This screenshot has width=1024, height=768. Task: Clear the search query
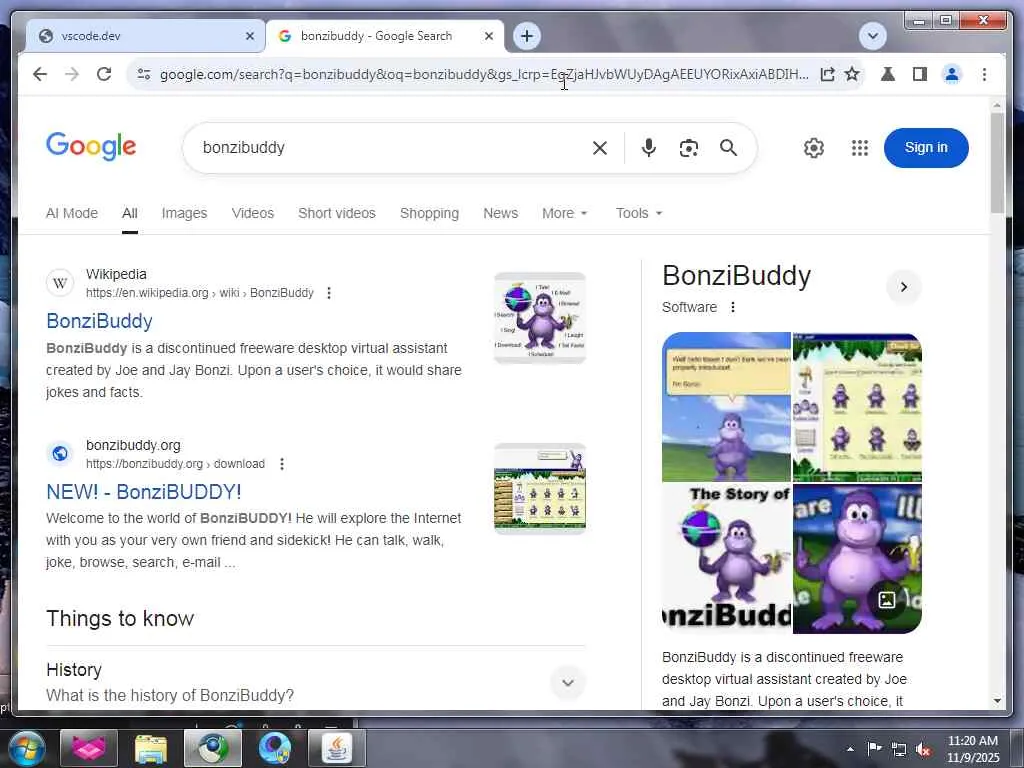[x=600, y=148]
